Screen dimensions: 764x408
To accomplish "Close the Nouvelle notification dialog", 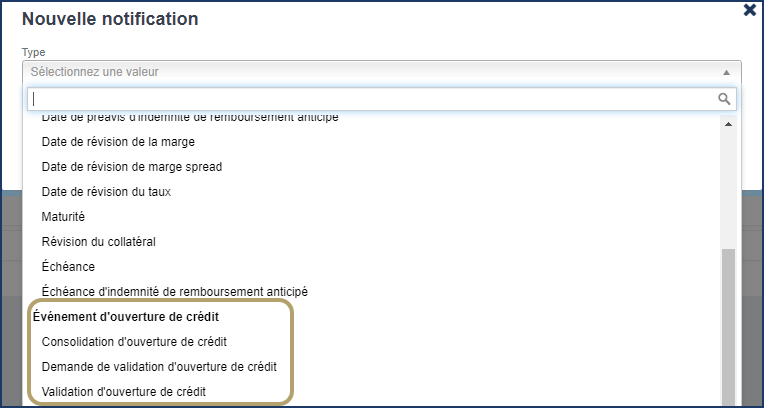I will [x=749, y=10].
